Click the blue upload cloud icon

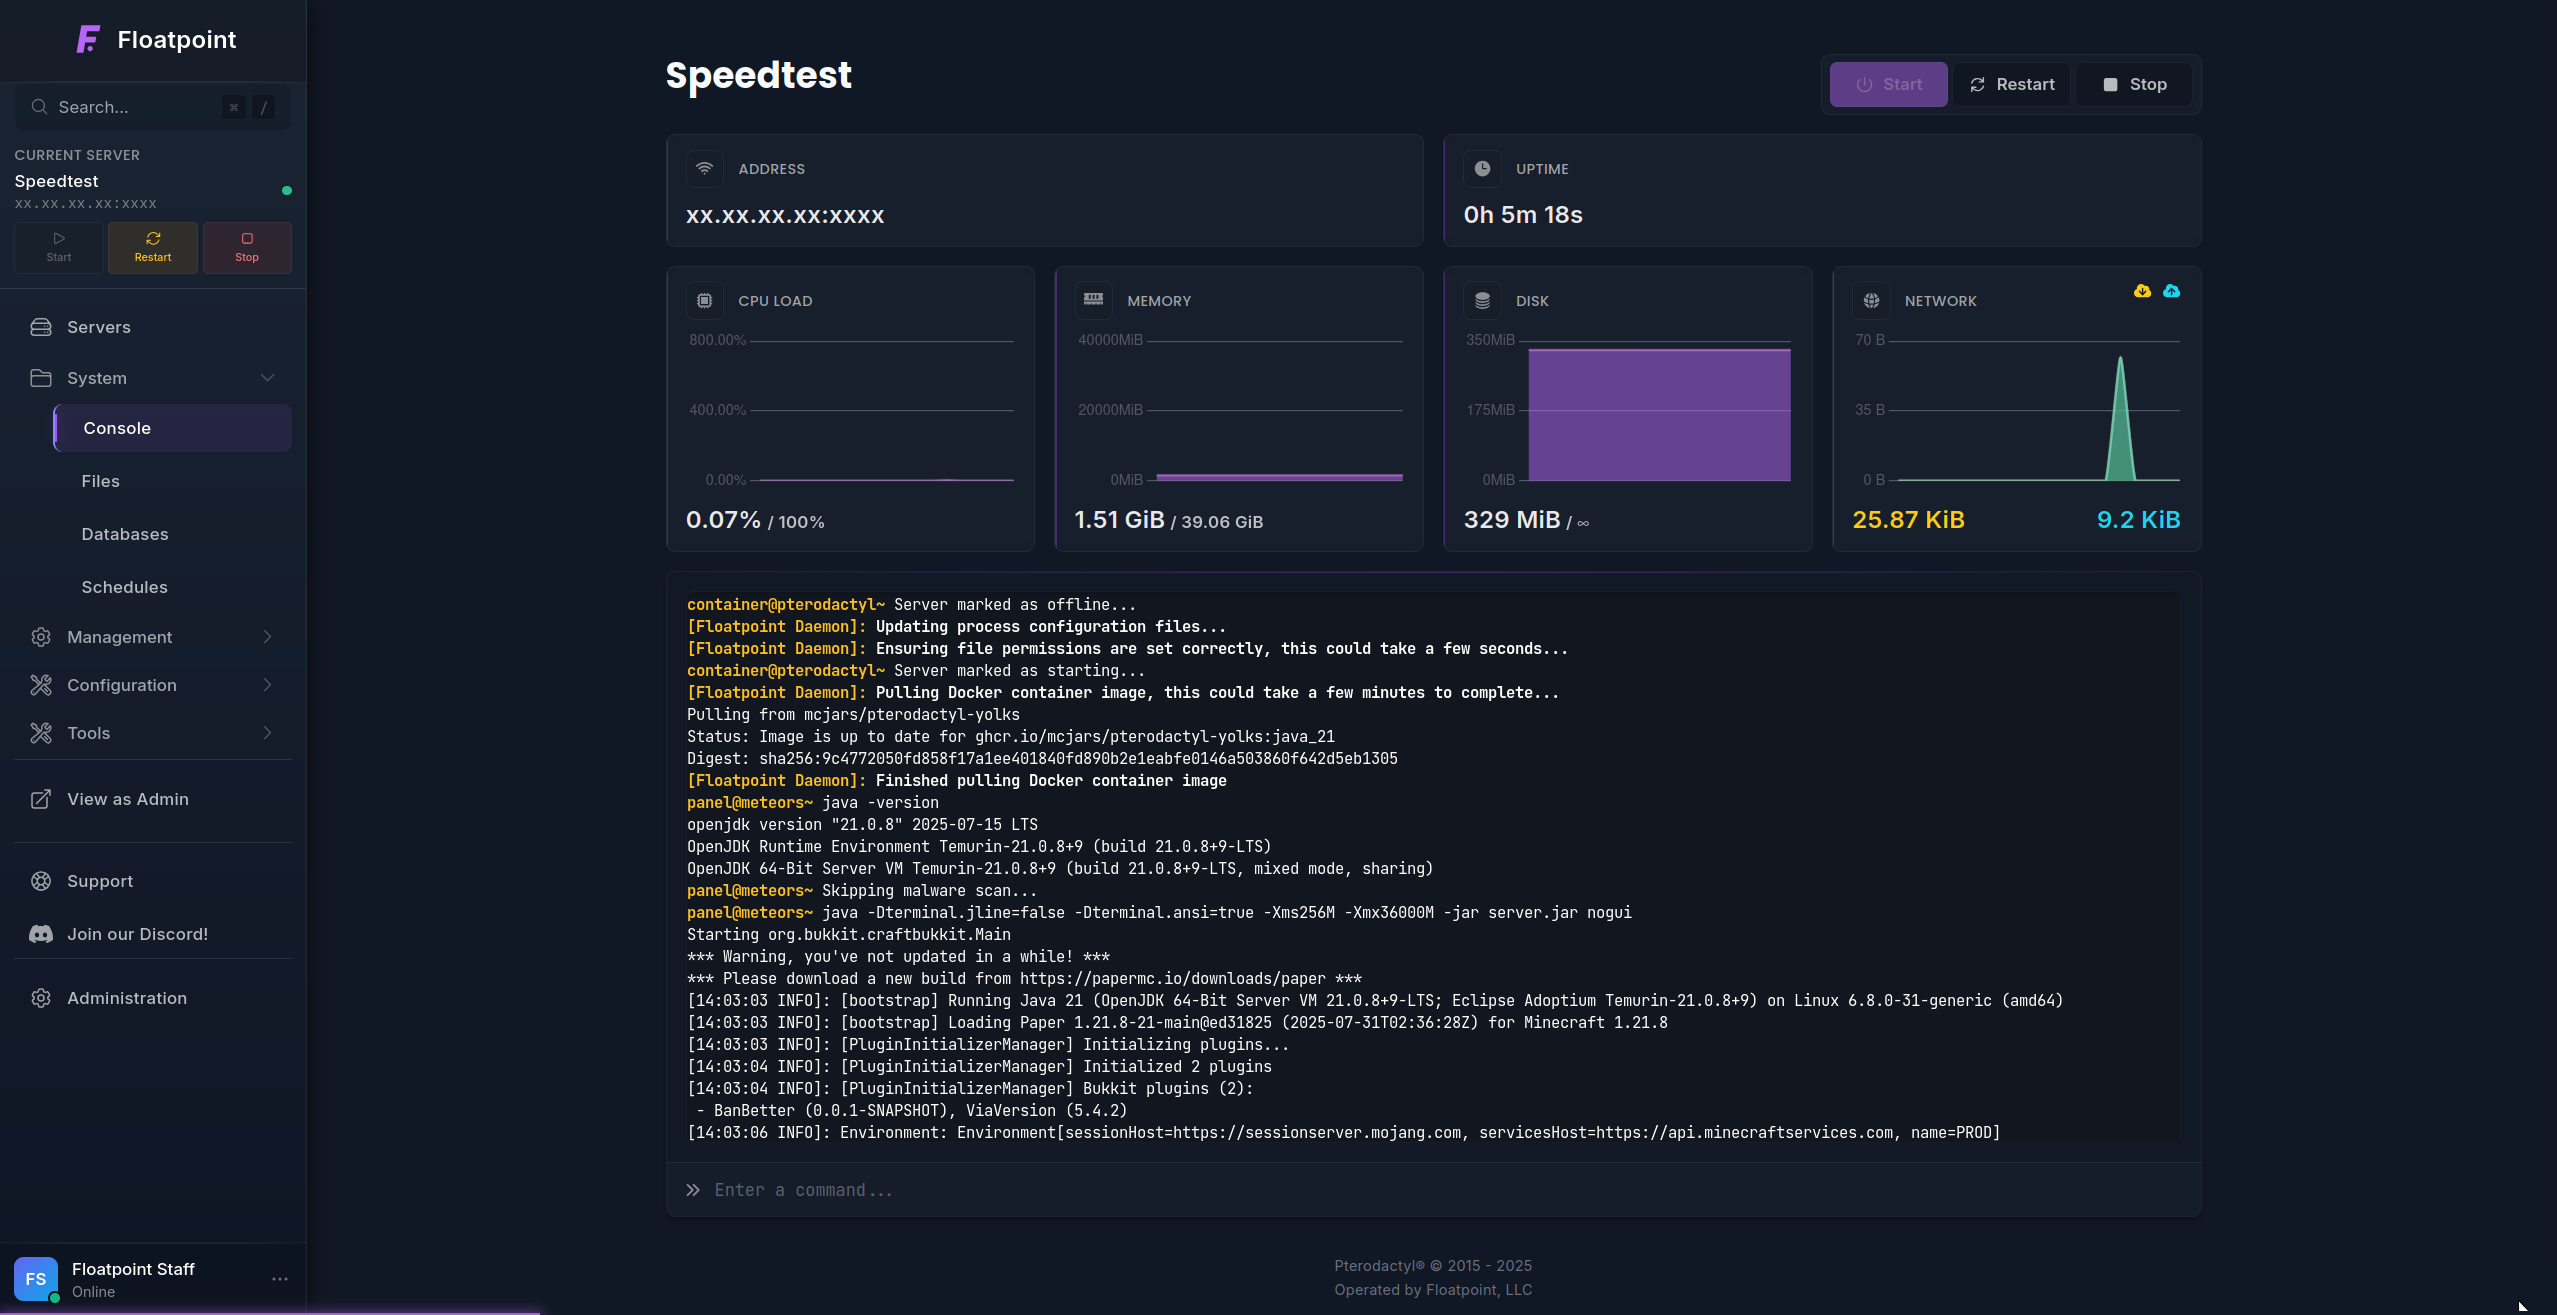point(2172,291)
